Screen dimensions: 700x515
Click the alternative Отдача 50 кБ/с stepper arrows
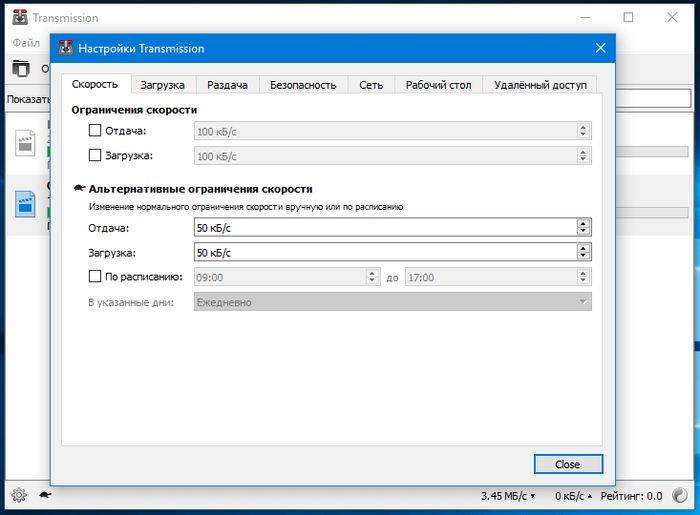(x=583, y=227)
